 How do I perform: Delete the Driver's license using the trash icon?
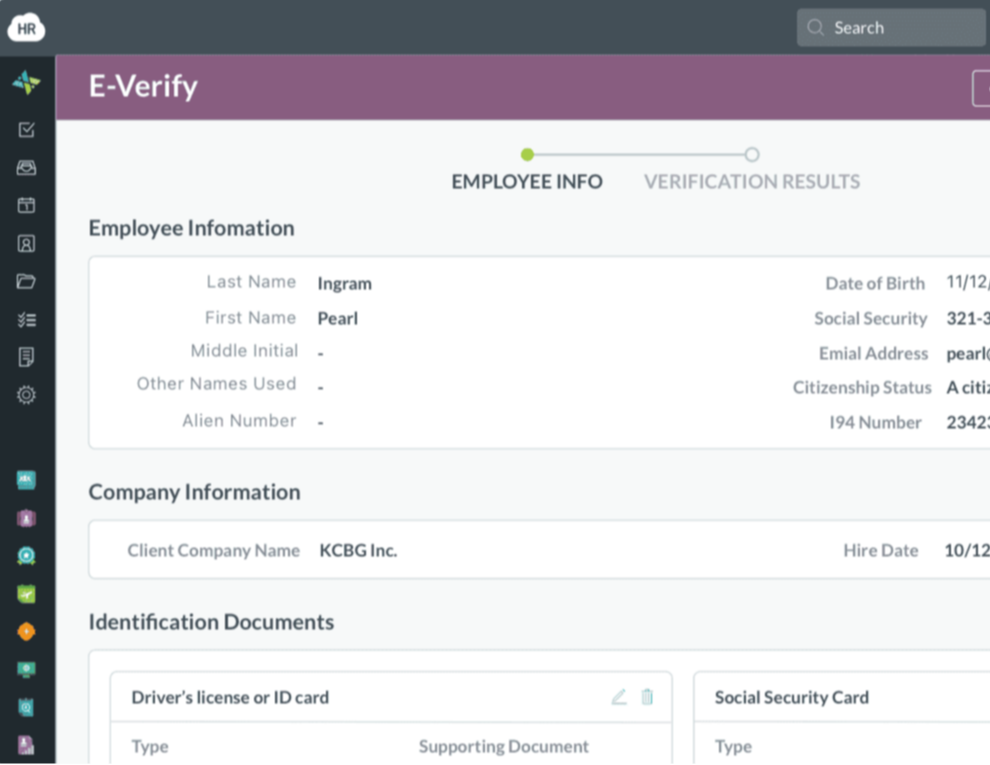pos(647,697)
